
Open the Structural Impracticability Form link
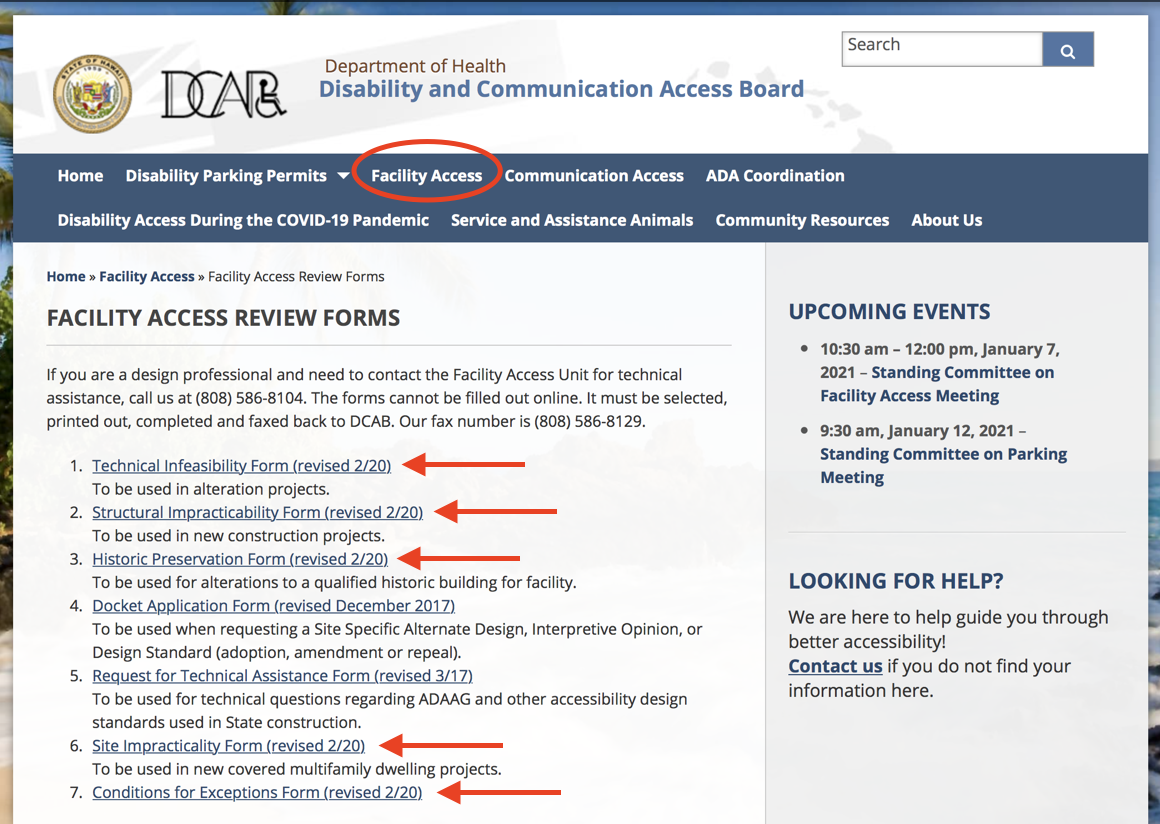(x=257, y=512)
